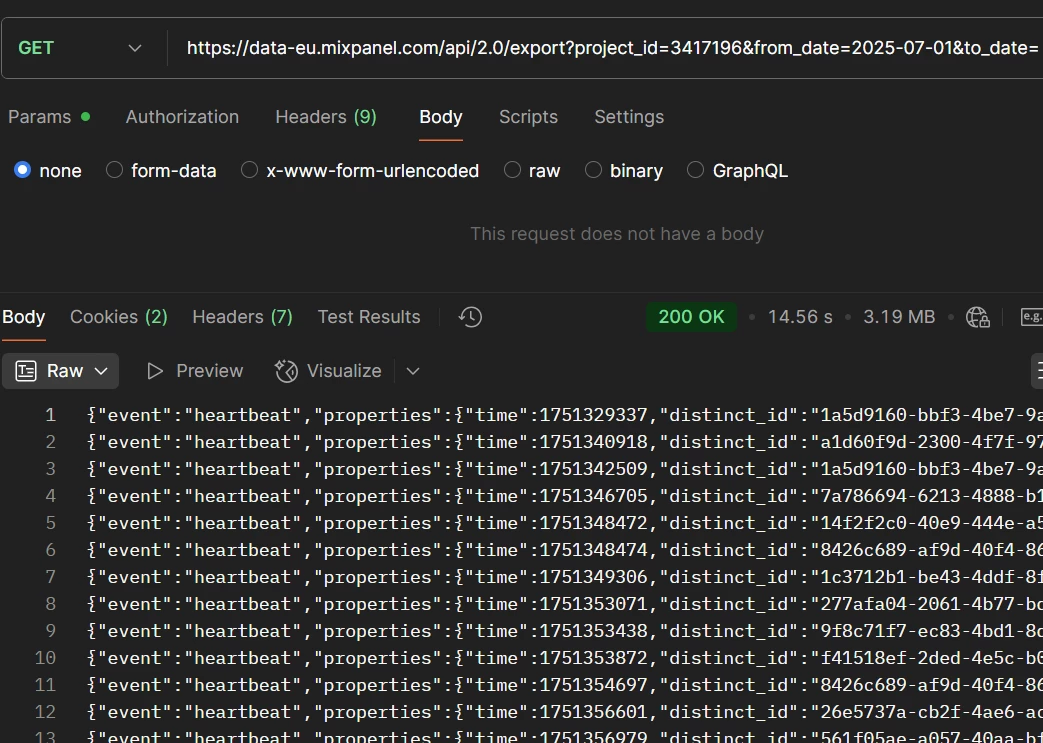
Task: Click the response line with time 1751354697
Action: click(565, 684)
